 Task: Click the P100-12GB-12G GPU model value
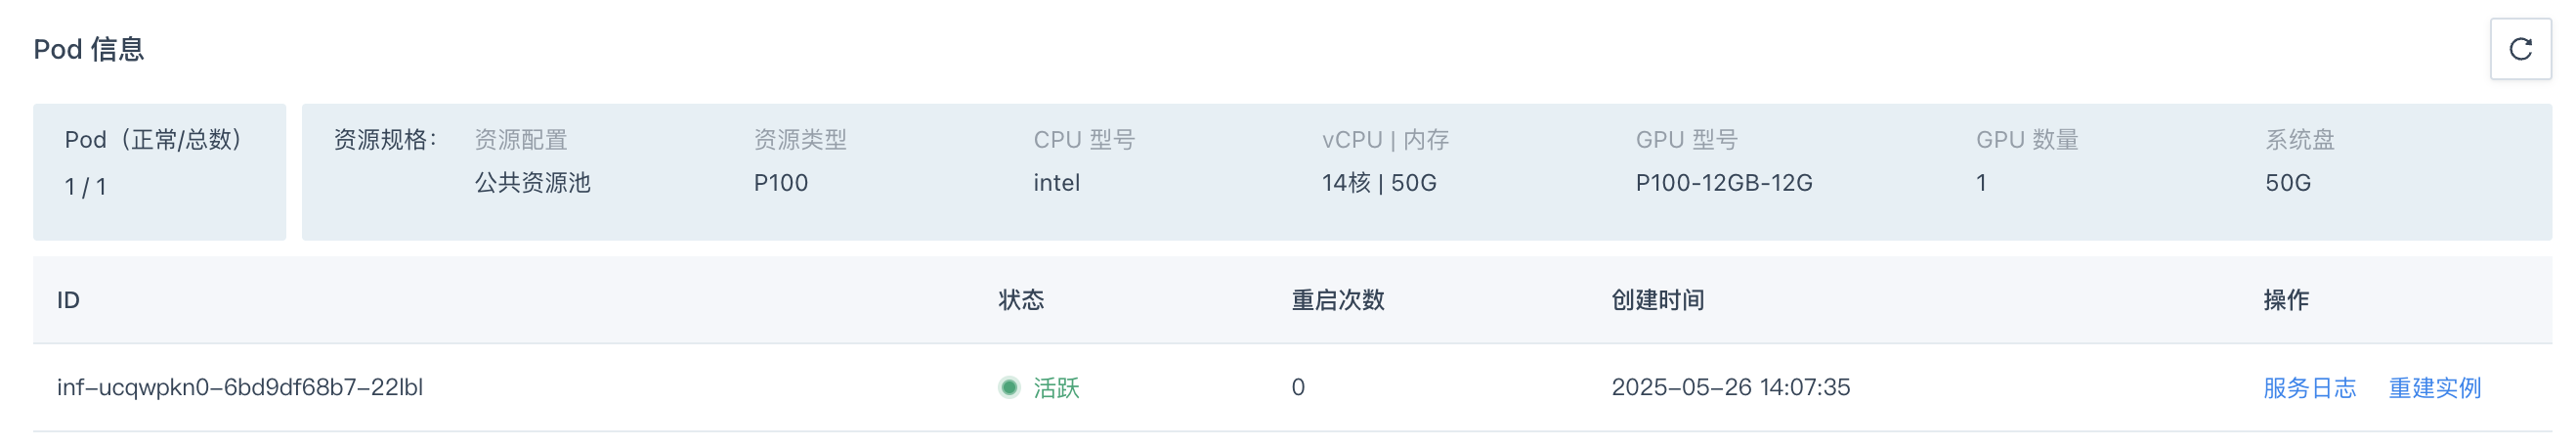pos(1723,183)
